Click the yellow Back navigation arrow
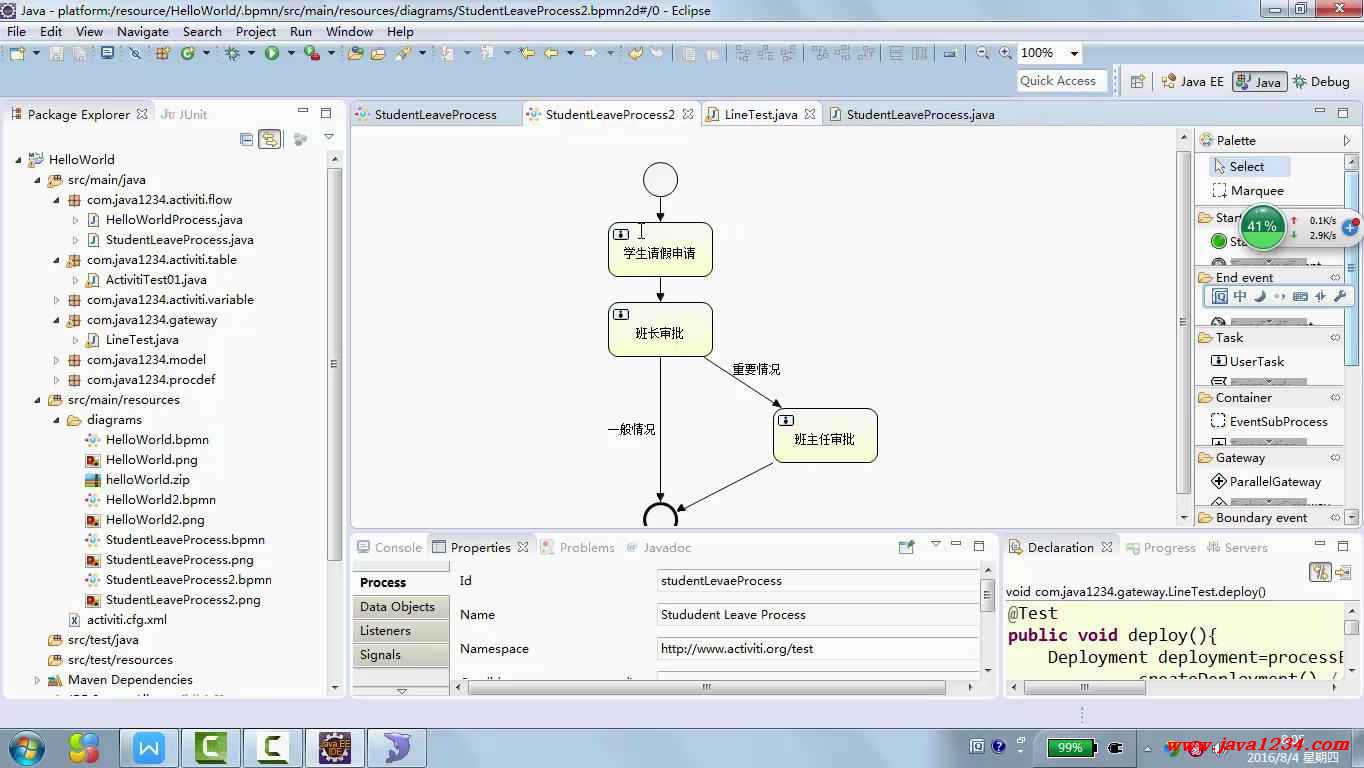1364x768 pixels. (550, 53)
